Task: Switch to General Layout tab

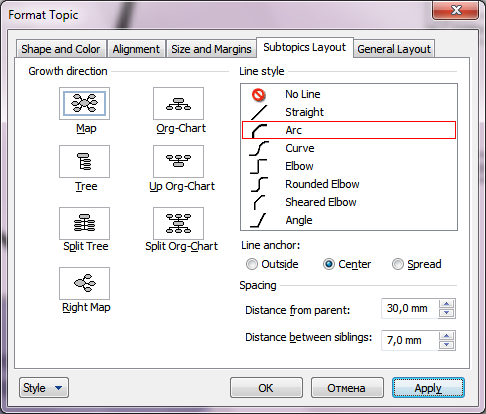Action: click(394, 49)
